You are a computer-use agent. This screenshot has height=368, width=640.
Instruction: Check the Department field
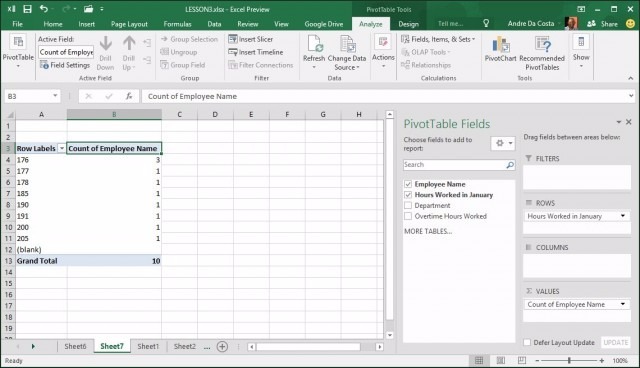(408, 205)
